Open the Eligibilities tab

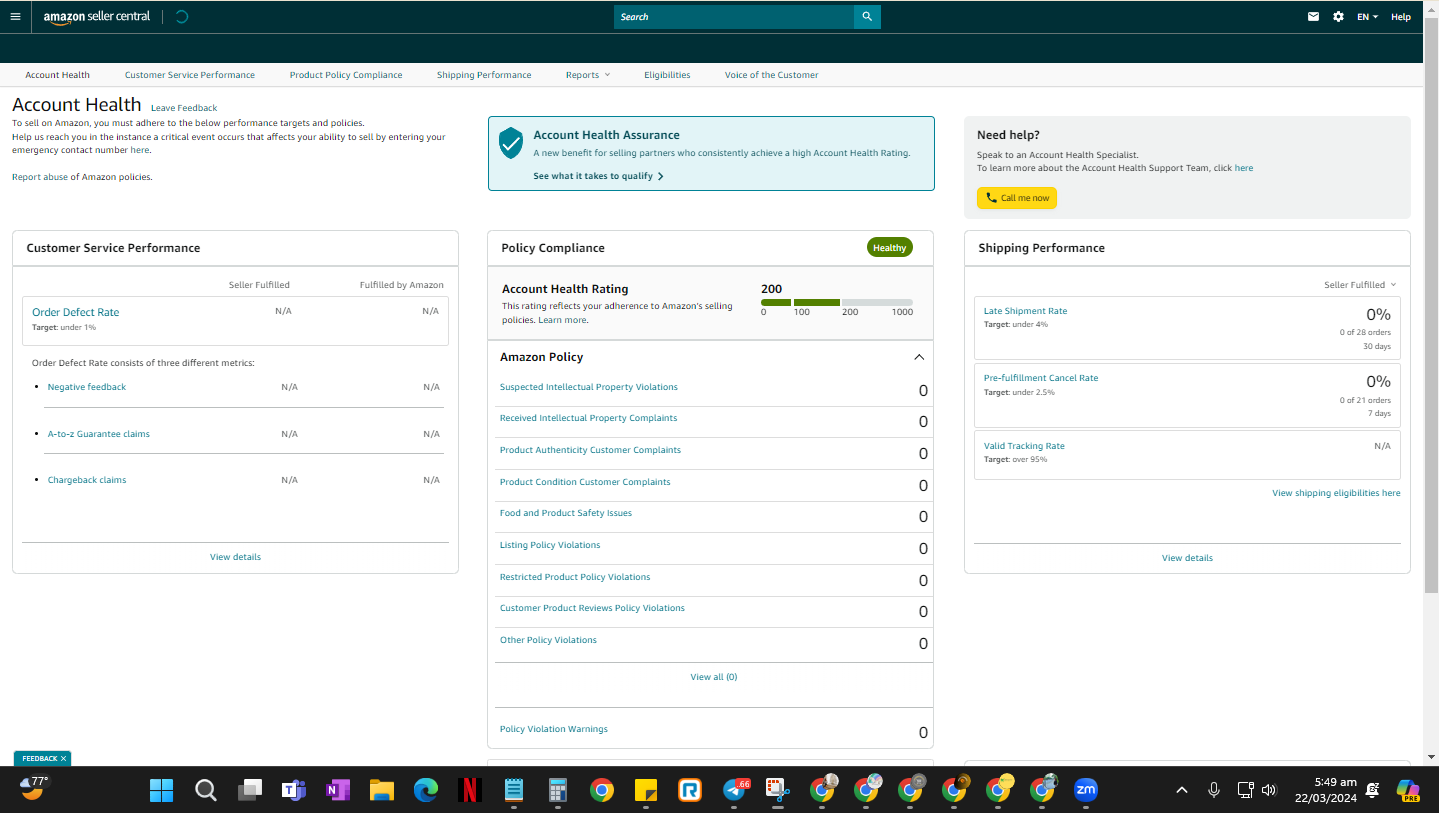667,75
